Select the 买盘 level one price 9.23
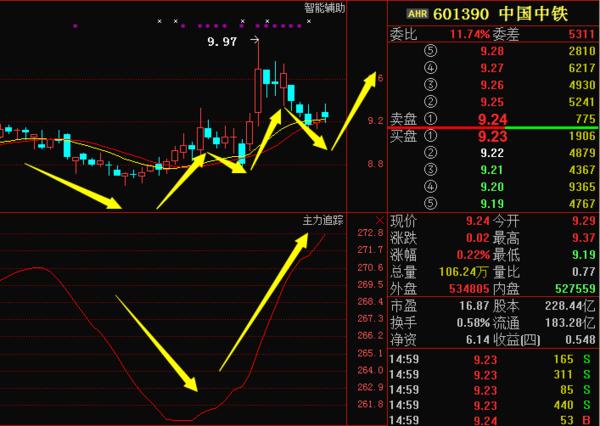The width and height of the screenshot is (600, 426). [x=492, y=136]
